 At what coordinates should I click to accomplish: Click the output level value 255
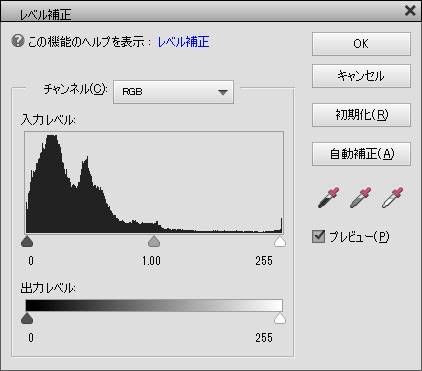coord(264,338)
